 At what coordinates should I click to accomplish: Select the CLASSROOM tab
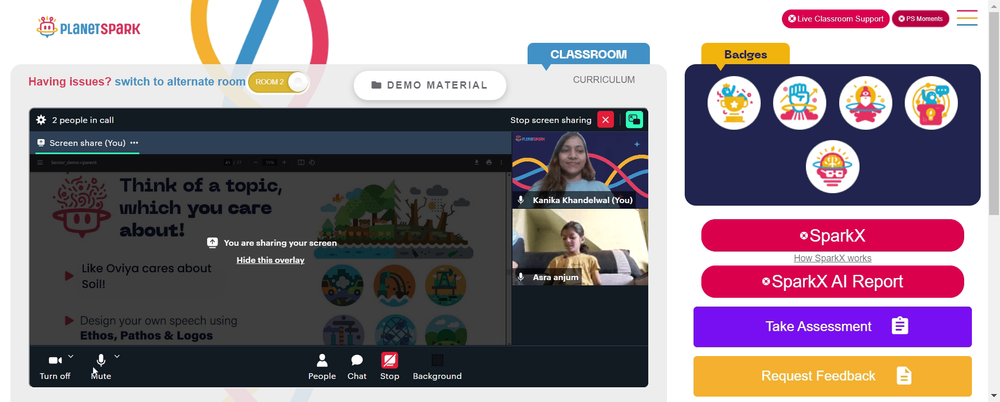tap(589, 54)
